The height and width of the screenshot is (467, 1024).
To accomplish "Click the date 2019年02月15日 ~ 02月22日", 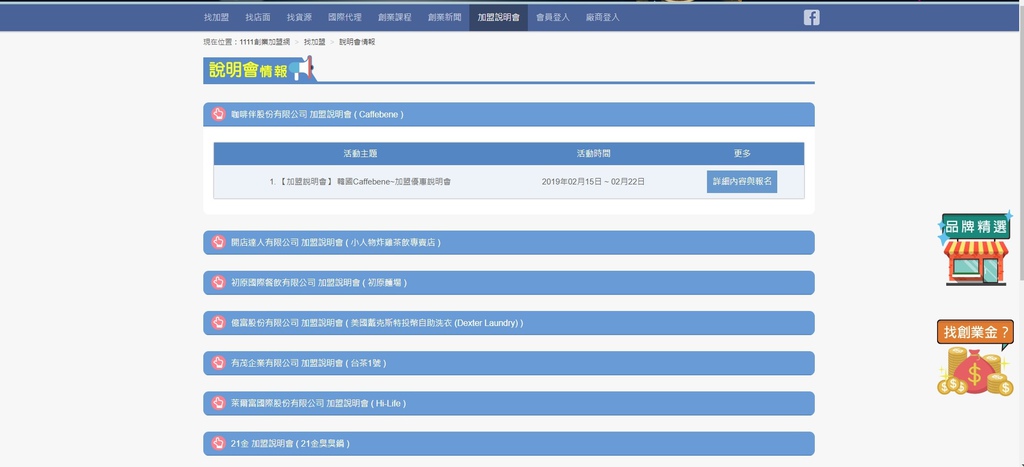I will point(593,182).
